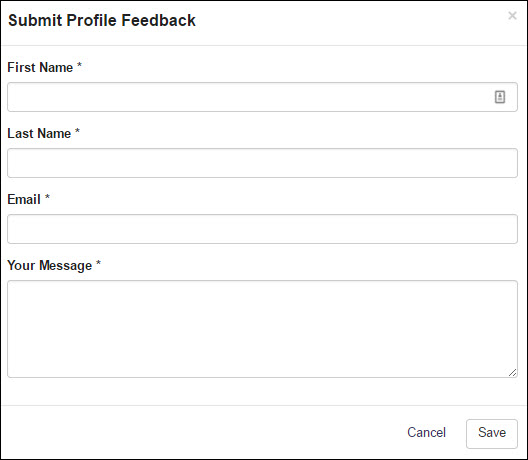Grab the message box resize handle
Screen dimensions: 528x460
[513, 372]
